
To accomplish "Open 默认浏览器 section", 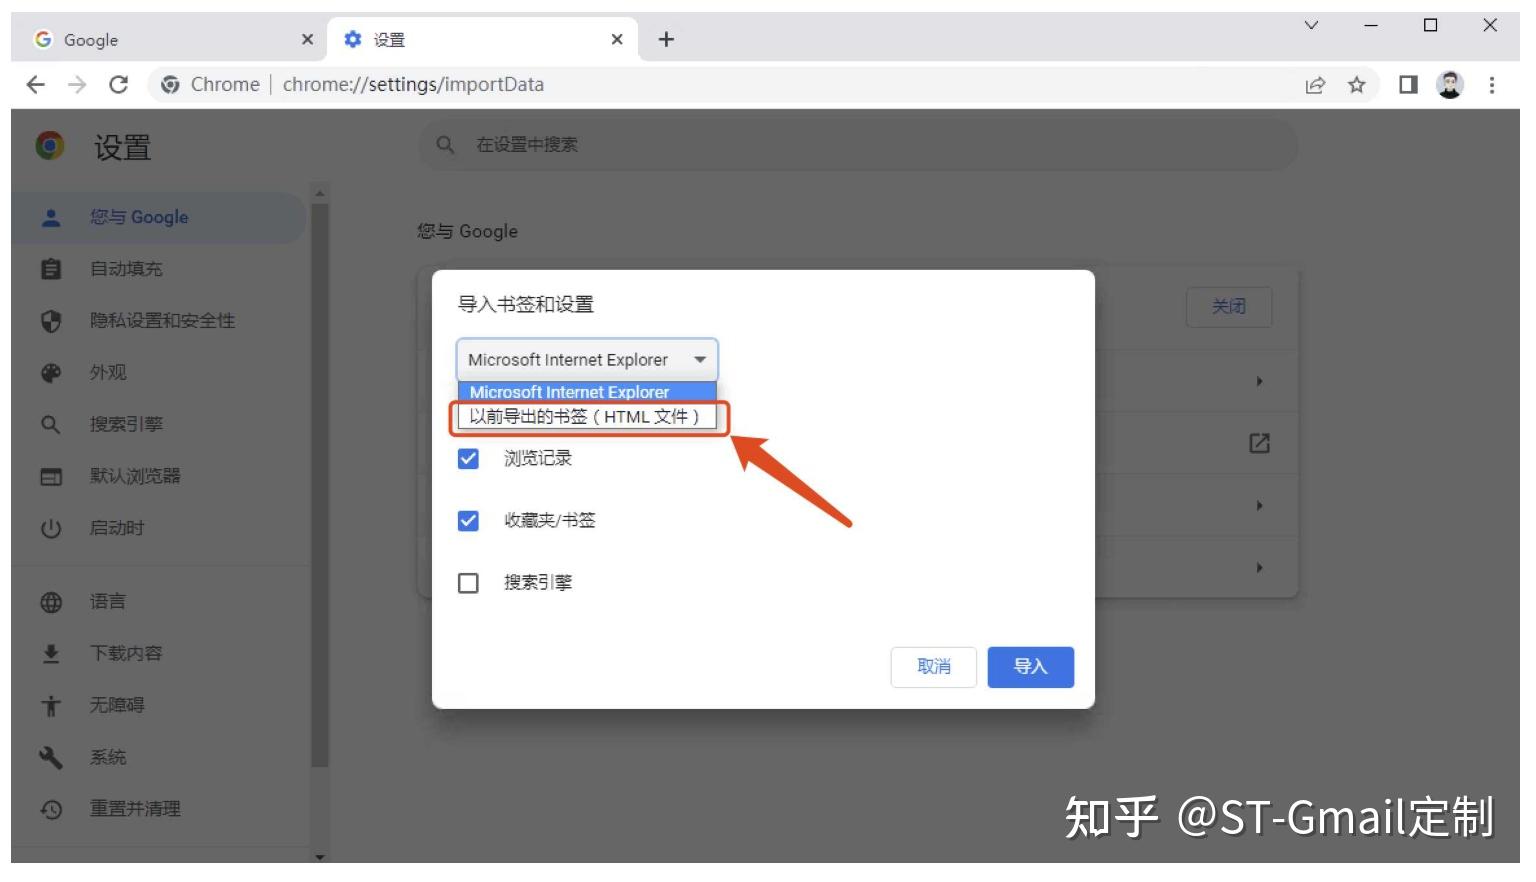I will tap(160, 477).
